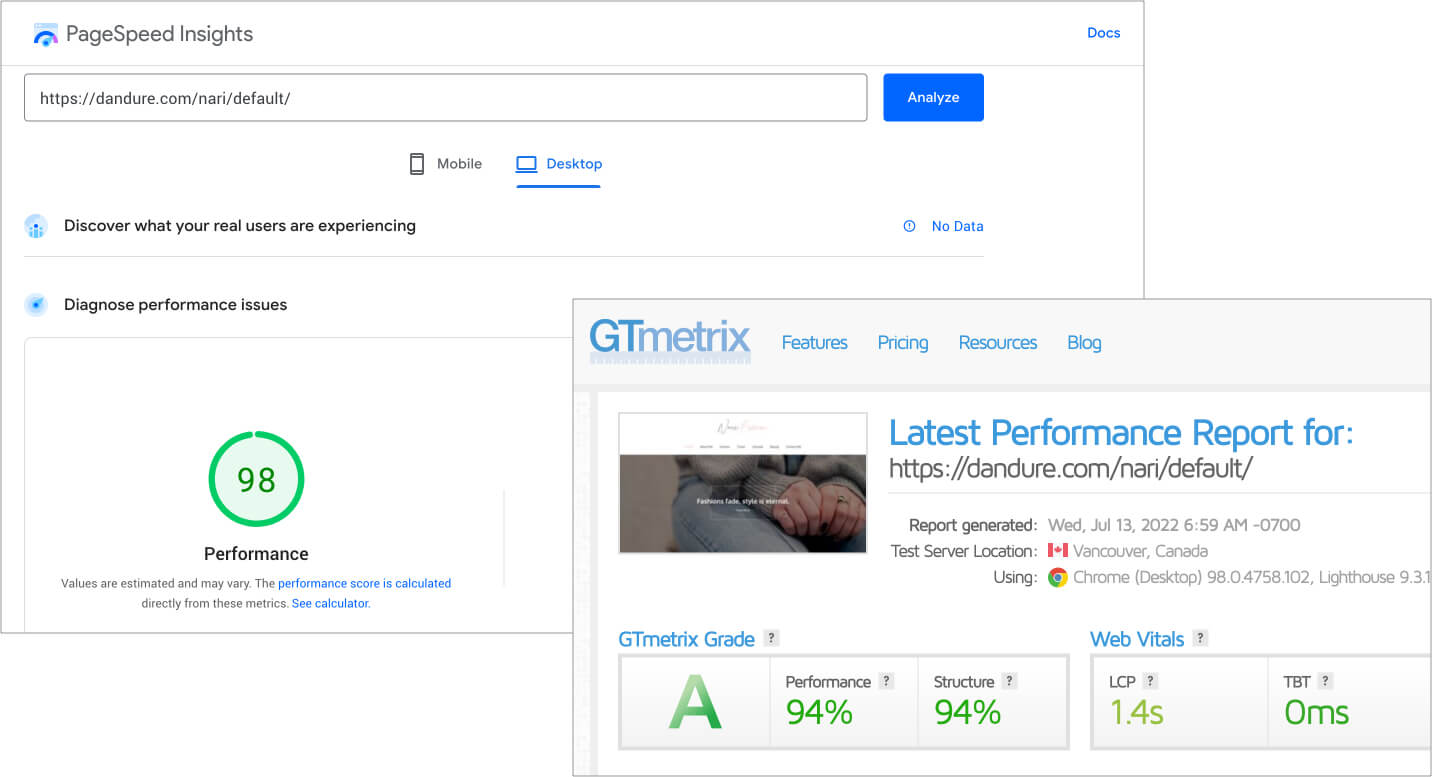Click the No Data info icon

pos(909,226)
